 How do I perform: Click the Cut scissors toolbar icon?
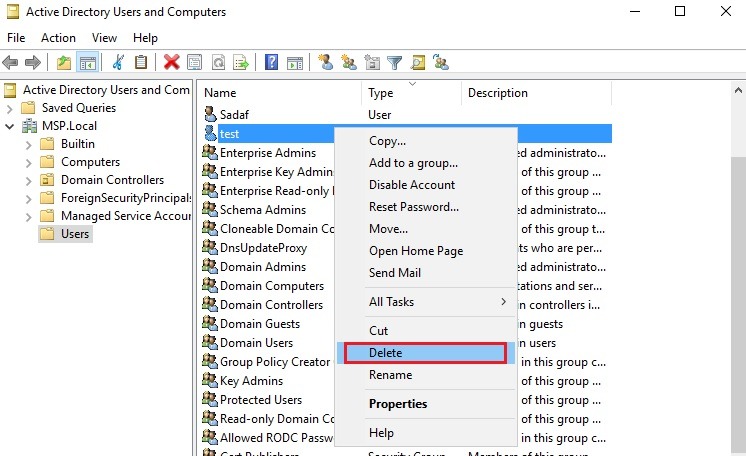click(x=118, y=62)
